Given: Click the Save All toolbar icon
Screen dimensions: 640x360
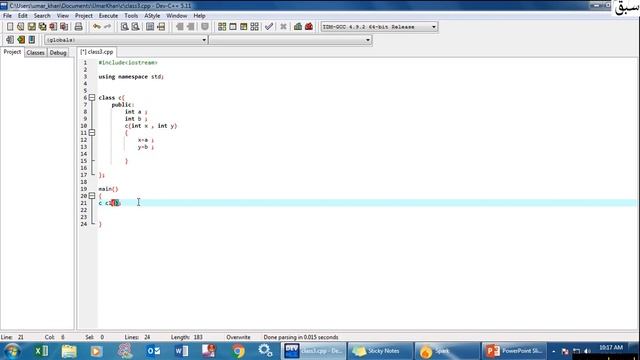Looking at the screenshot, I should (x=42, y=27).
